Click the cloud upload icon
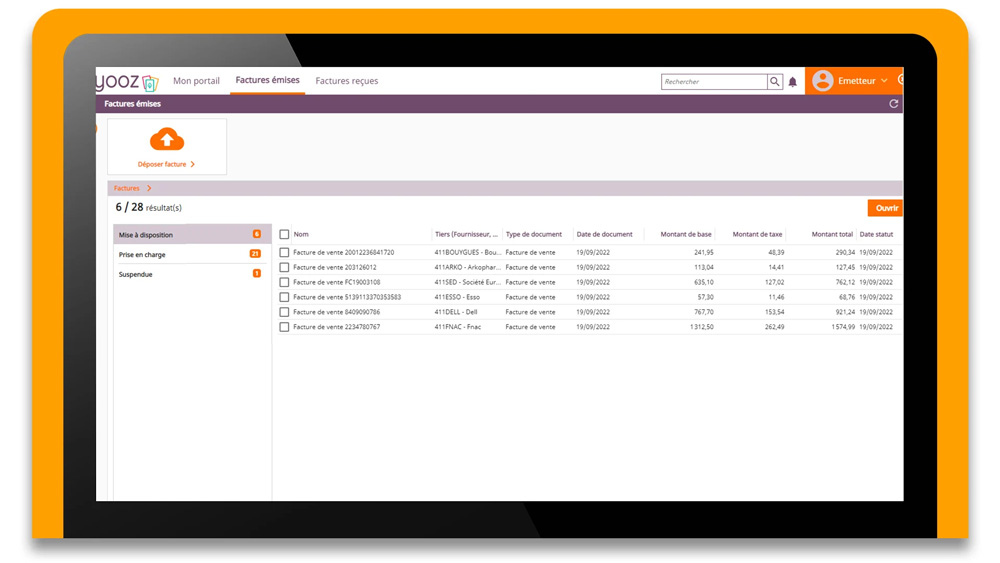Screen dimensions: 1000x563 click(167, 139)
